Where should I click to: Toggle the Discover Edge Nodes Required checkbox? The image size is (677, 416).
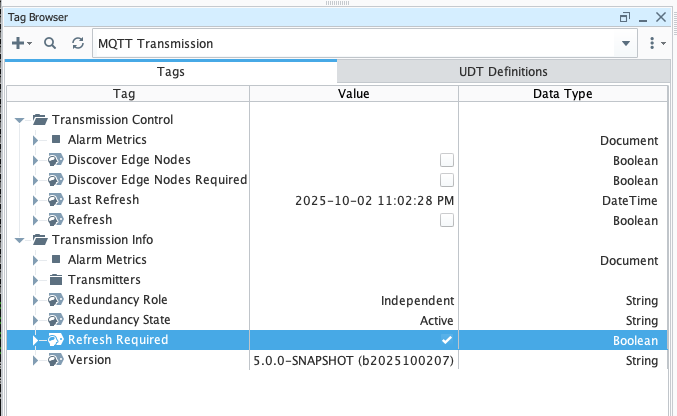[x=447, y=180]
